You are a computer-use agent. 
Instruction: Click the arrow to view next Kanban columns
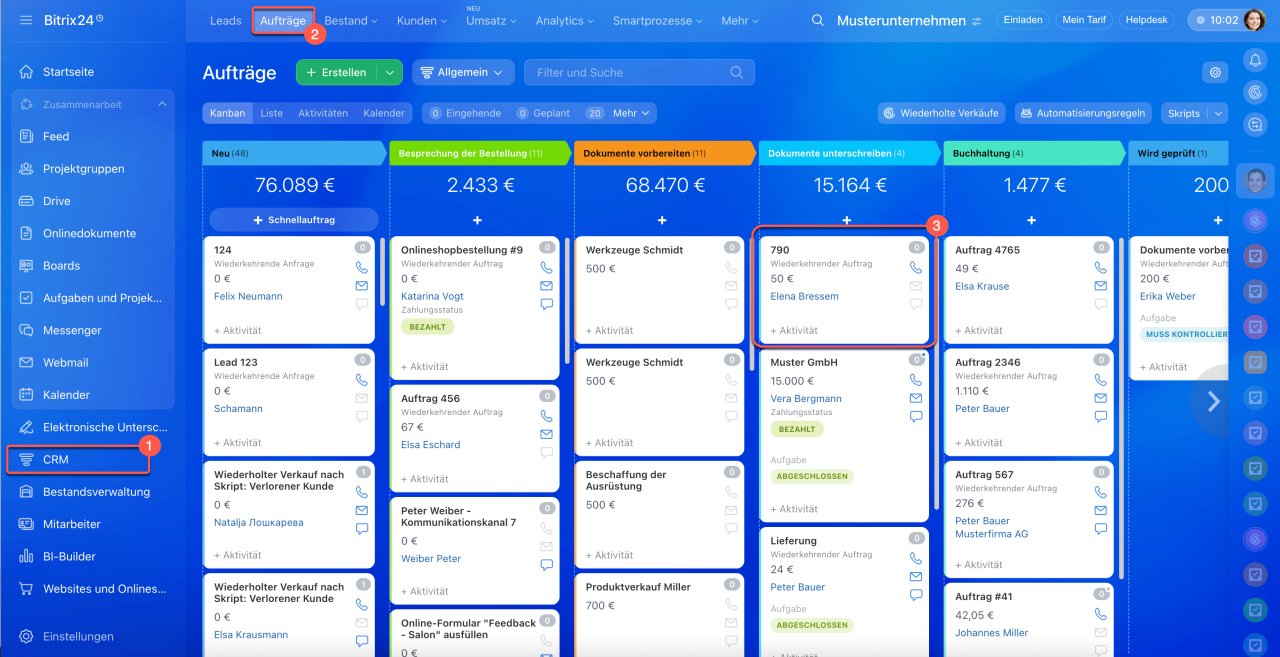[x=1214, y=401]
